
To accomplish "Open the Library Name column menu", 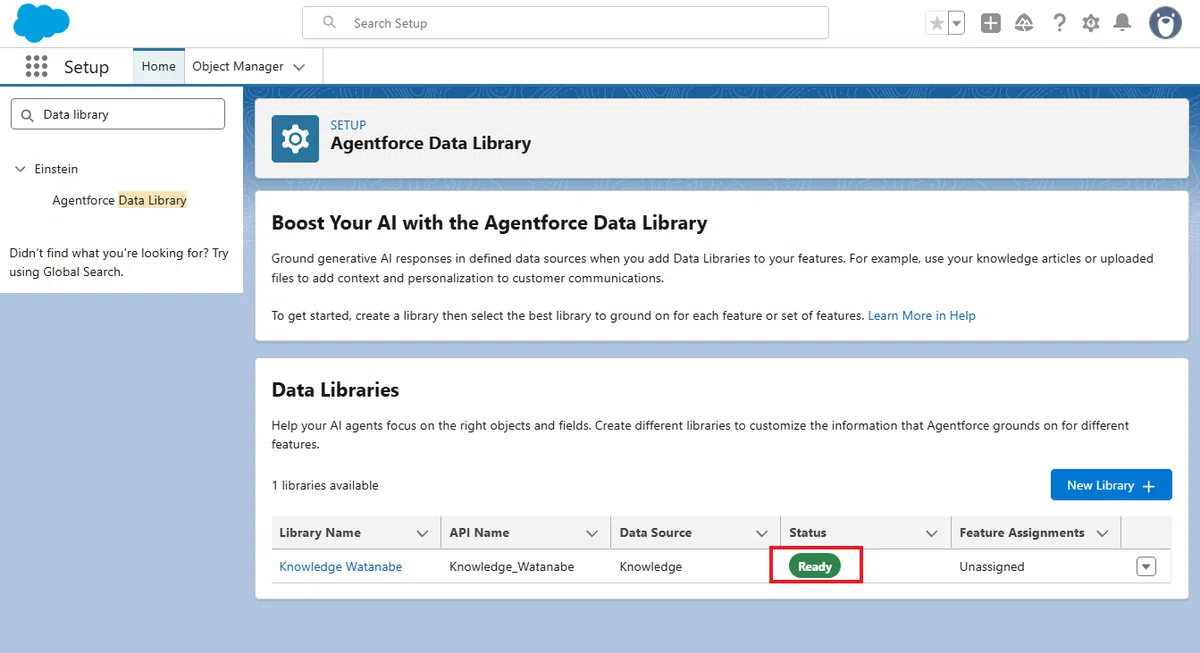I will [422, 533].
